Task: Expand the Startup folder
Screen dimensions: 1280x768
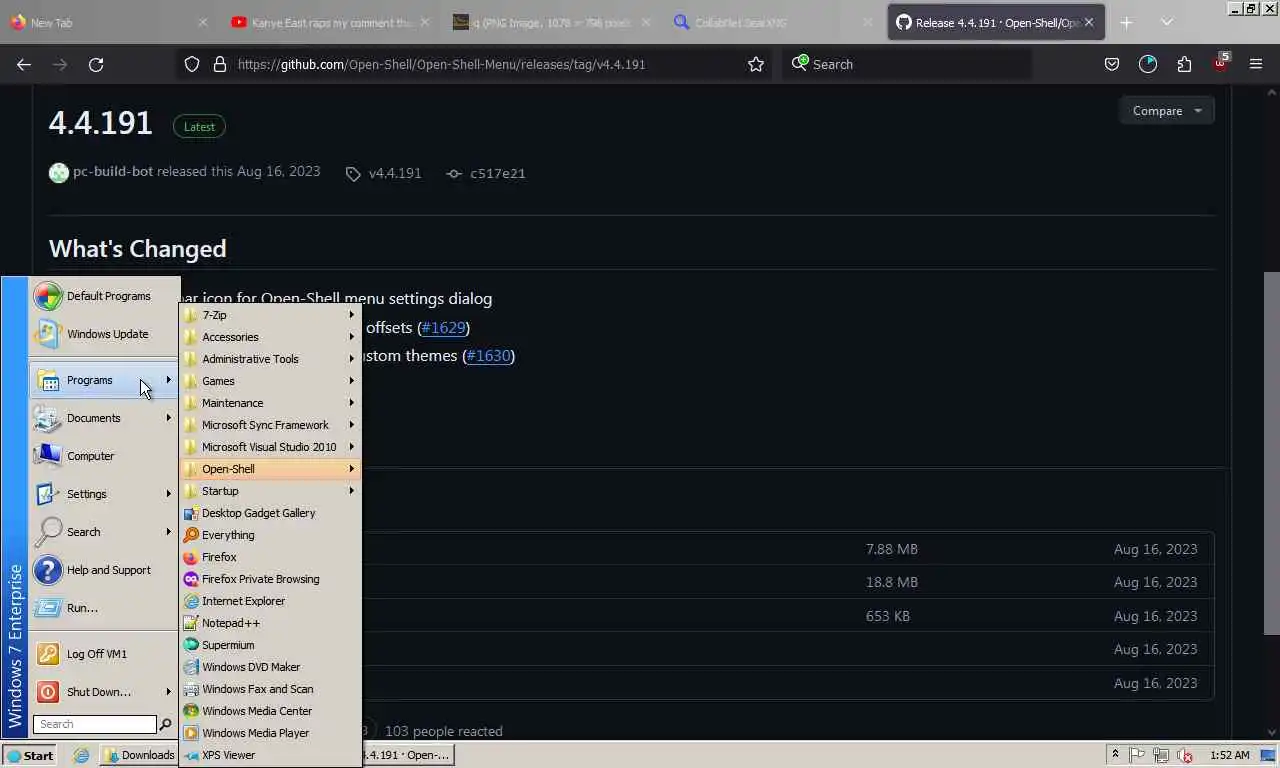Action: (270, 491)
